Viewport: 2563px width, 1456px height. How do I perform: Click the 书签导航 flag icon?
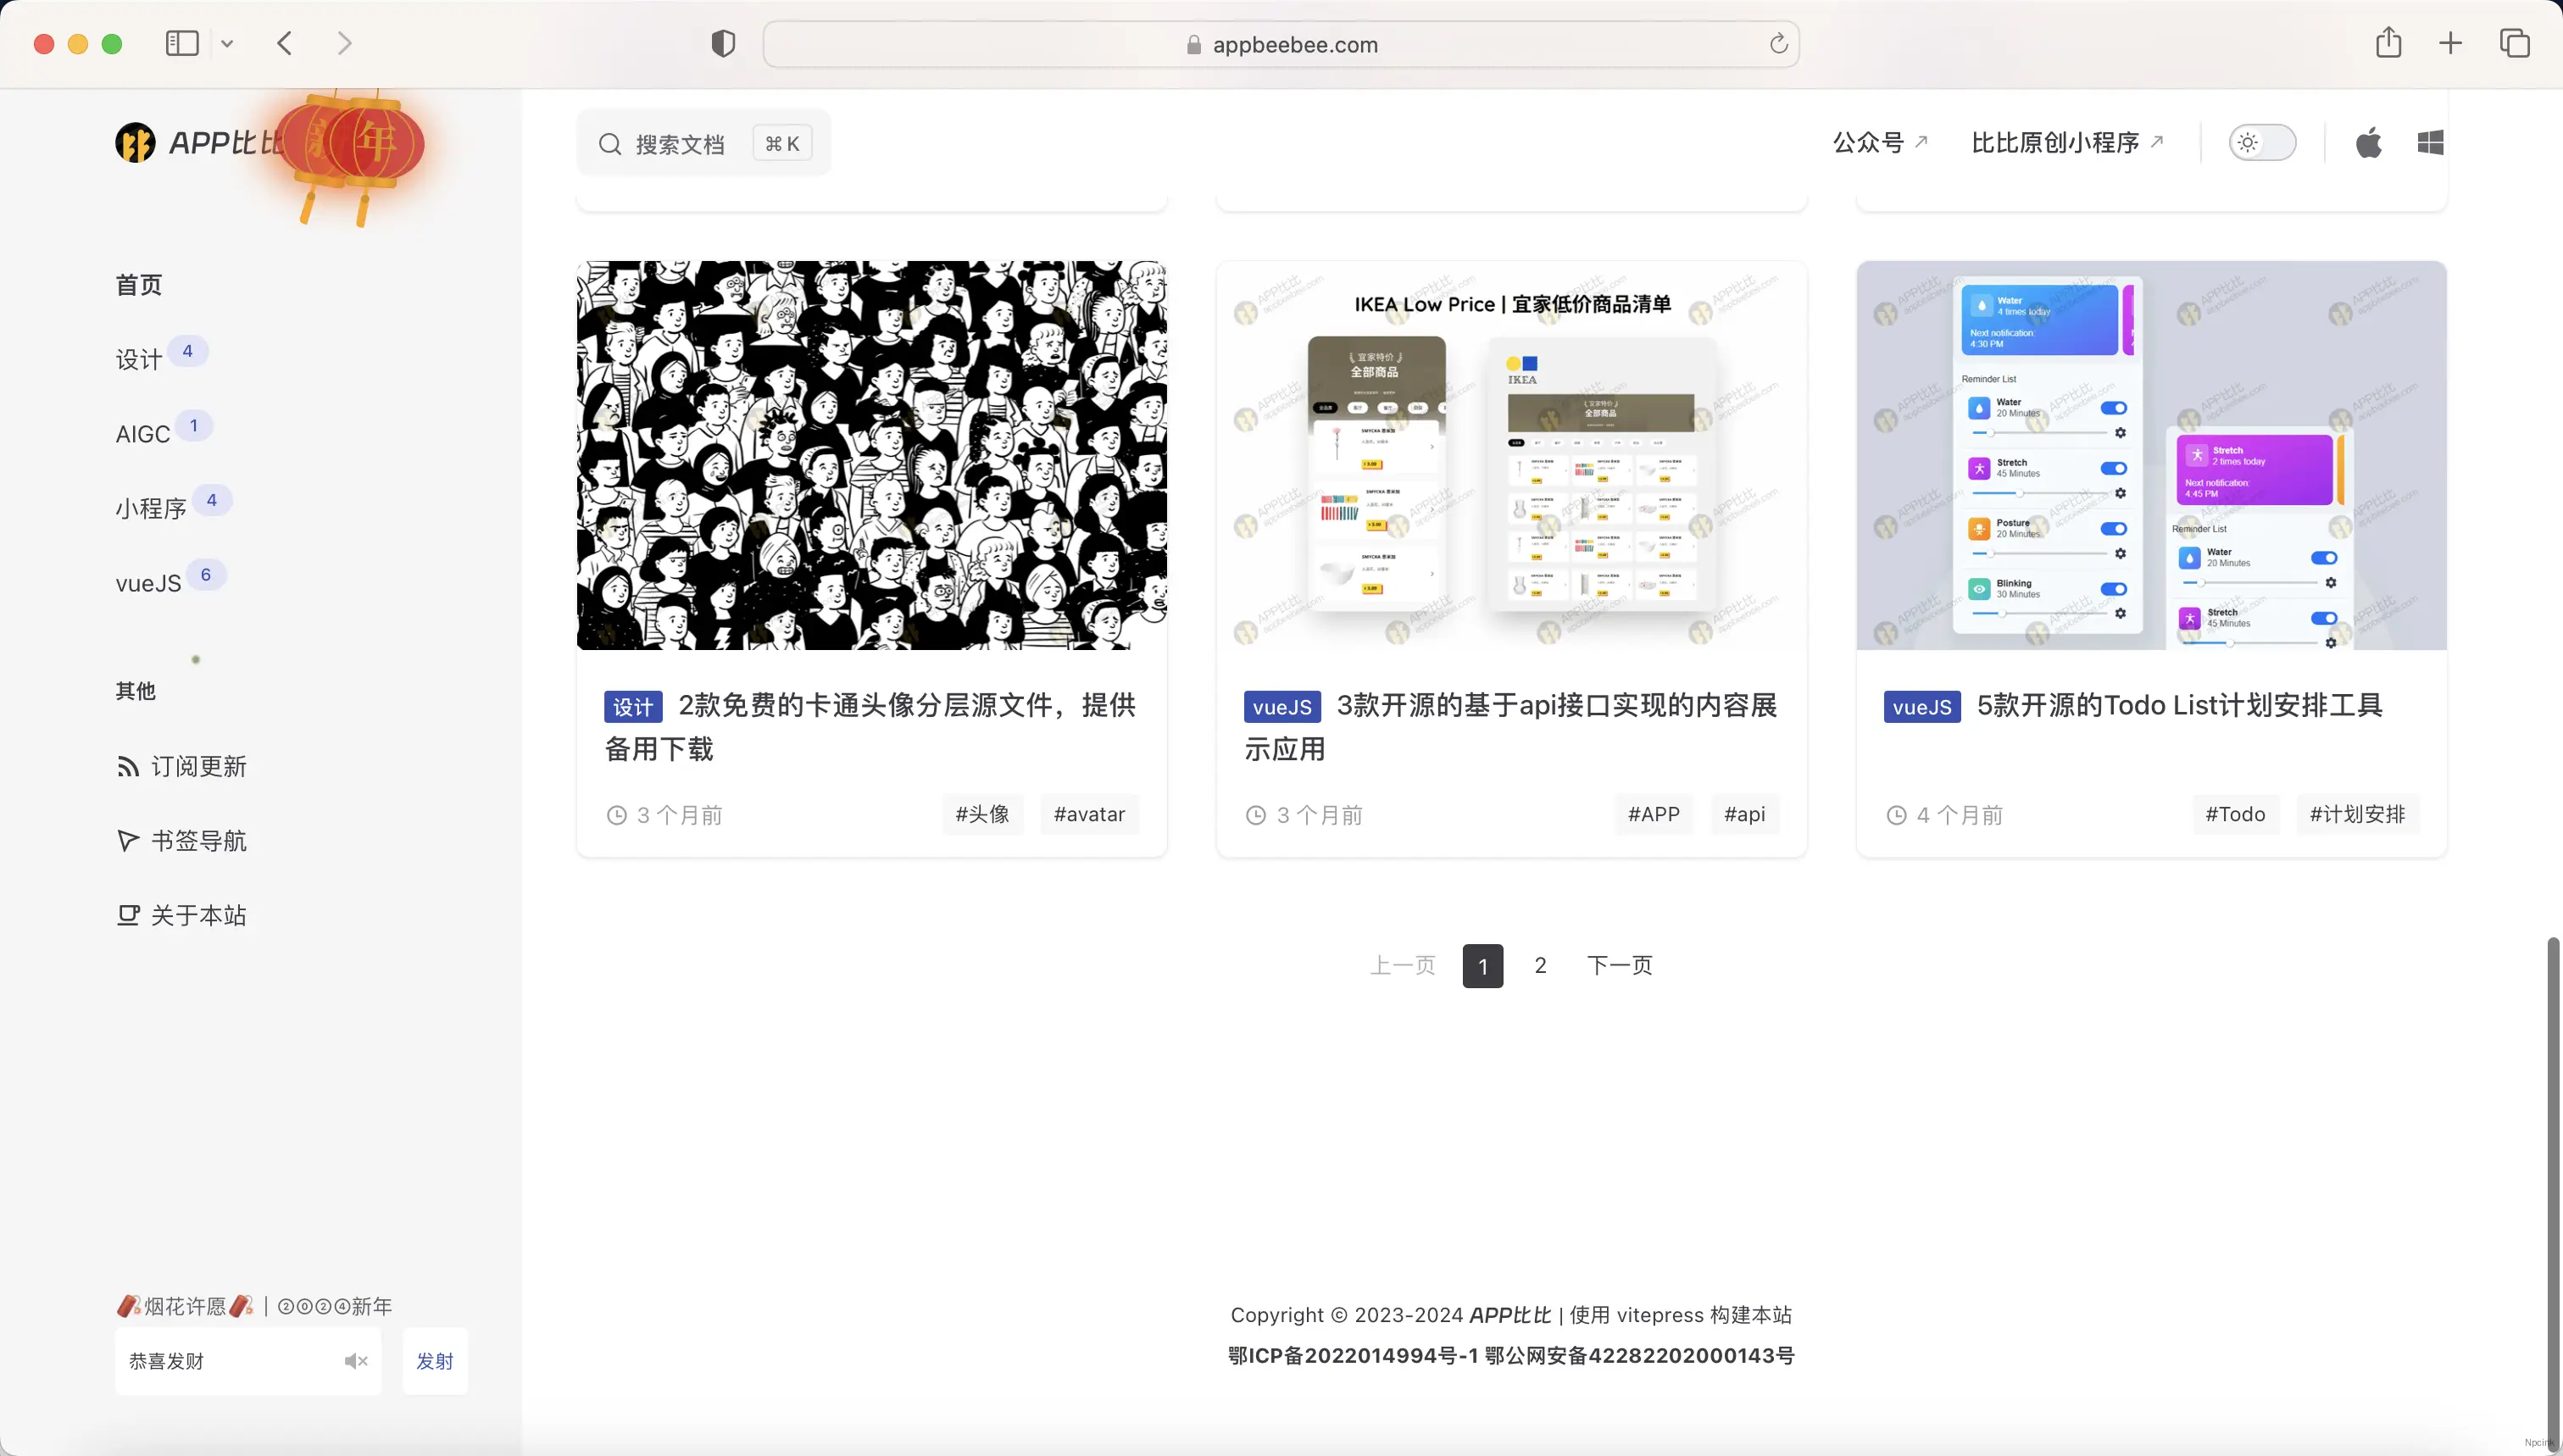(x=129, y=840)
